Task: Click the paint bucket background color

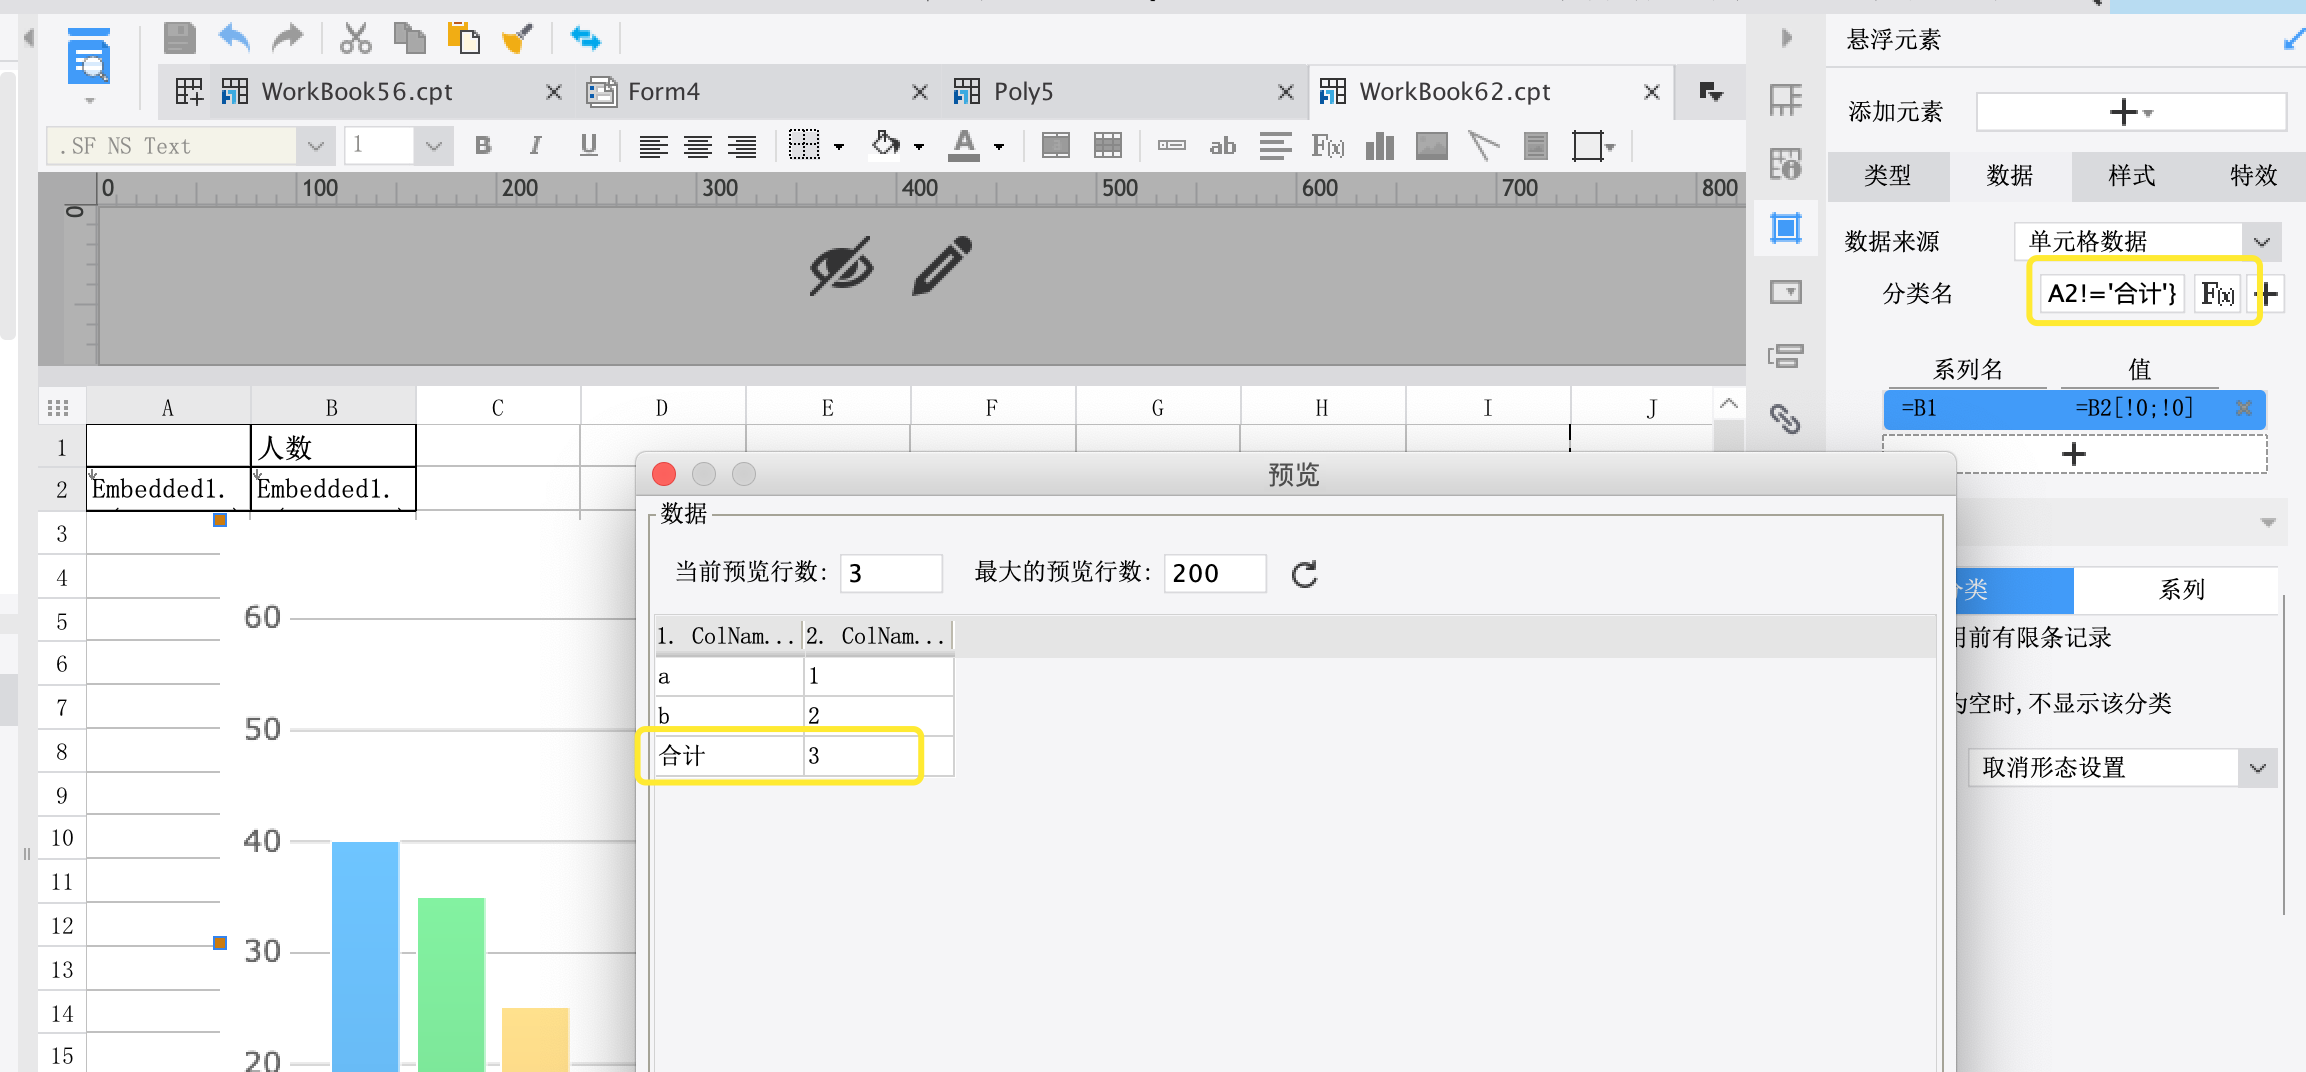Action: click(x=885, y=145)
